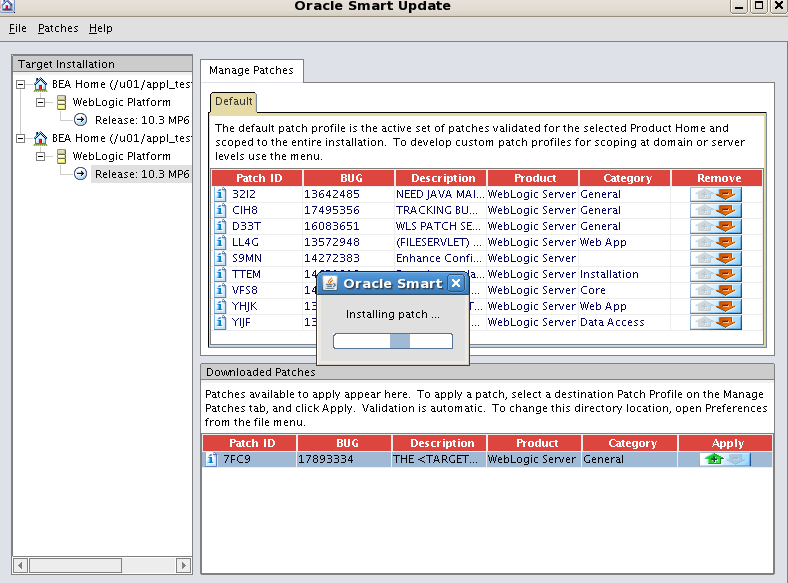Sort installed patches by Description header
788x583 pixels.
coord(441,178)
